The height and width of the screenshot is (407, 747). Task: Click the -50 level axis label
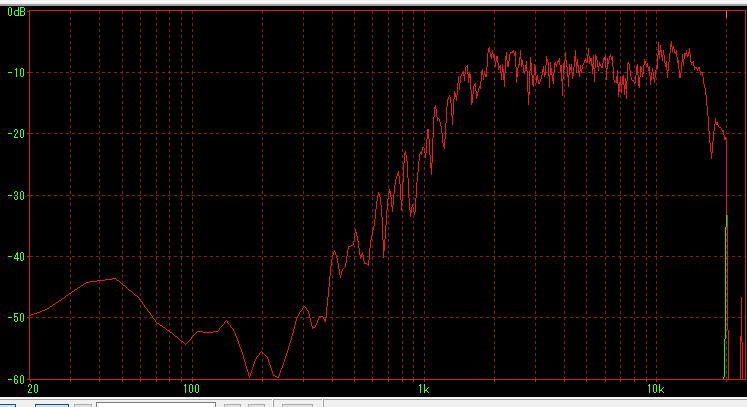tap(16, 318)
